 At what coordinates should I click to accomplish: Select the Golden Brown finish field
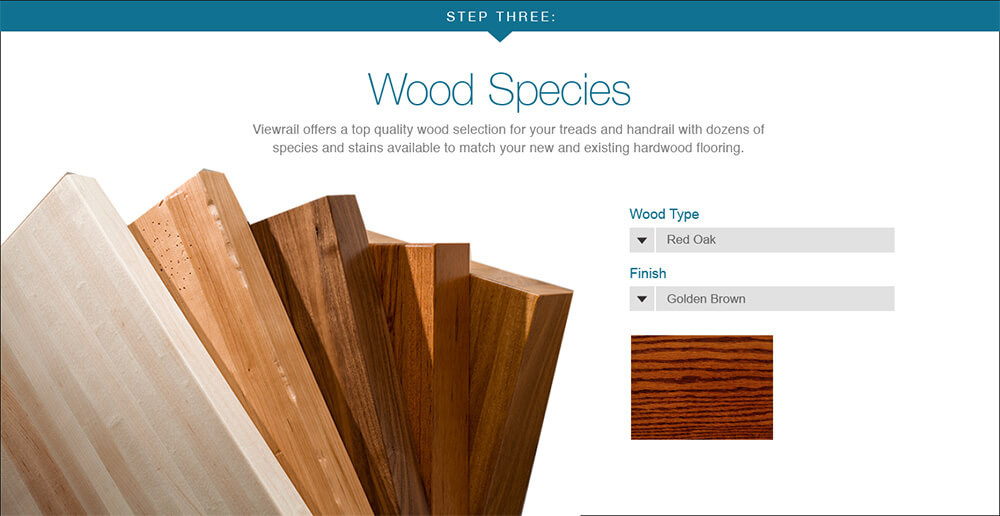(775, 299)
